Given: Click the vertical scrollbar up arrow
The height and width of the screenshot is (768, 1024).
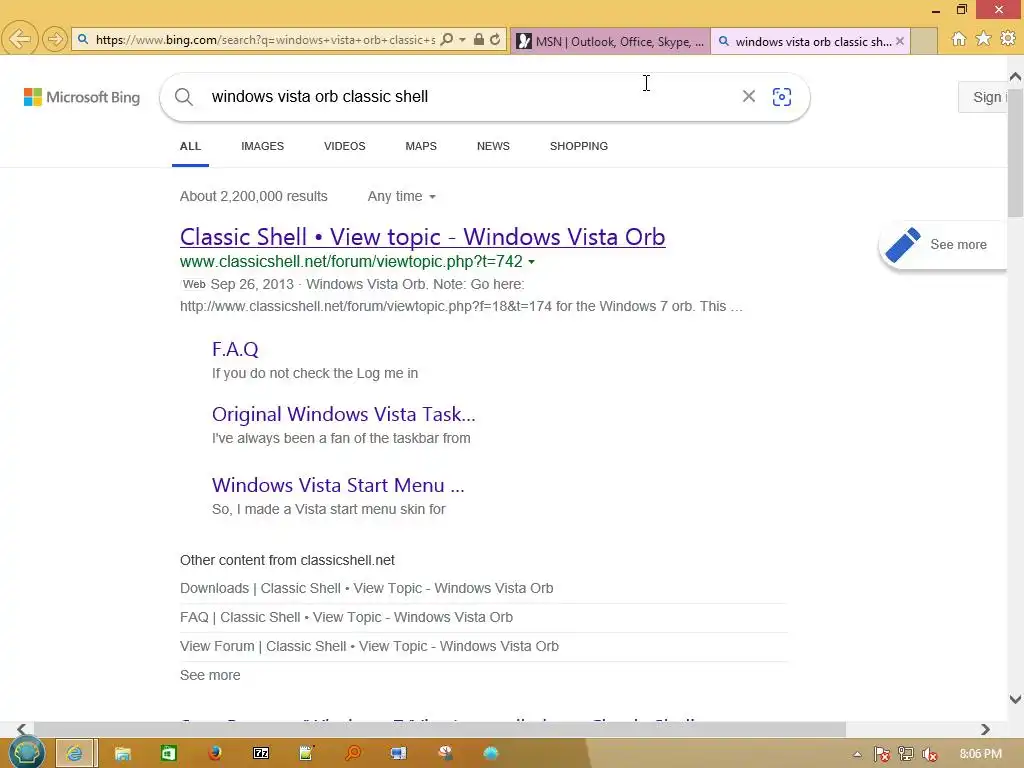Looking at the screenshot, I should [1016, 76].
